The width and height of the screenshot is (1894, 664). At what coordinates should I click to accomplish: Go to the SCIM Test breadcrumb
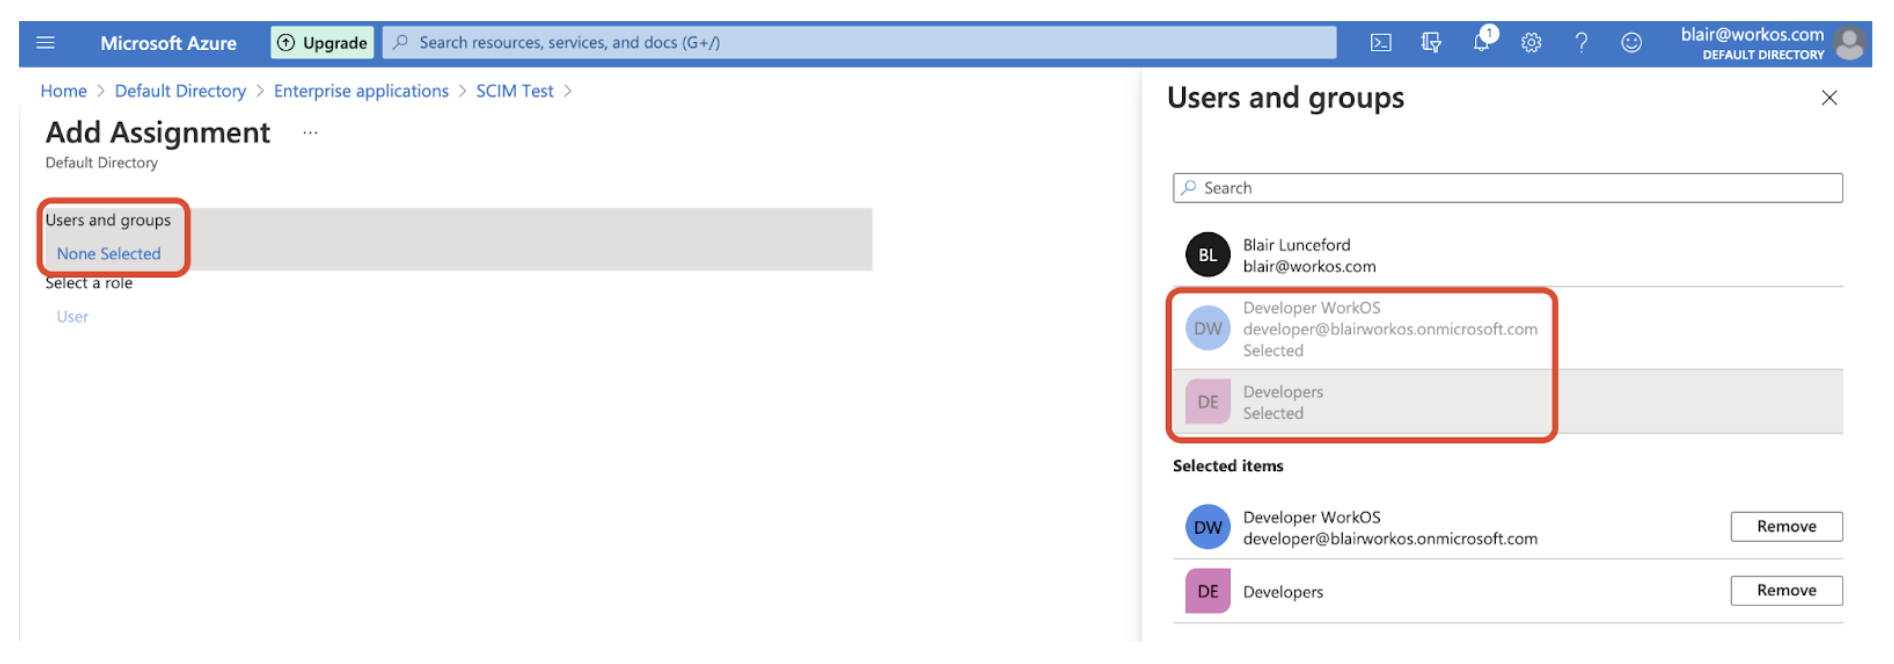click(x=514, y=91)
